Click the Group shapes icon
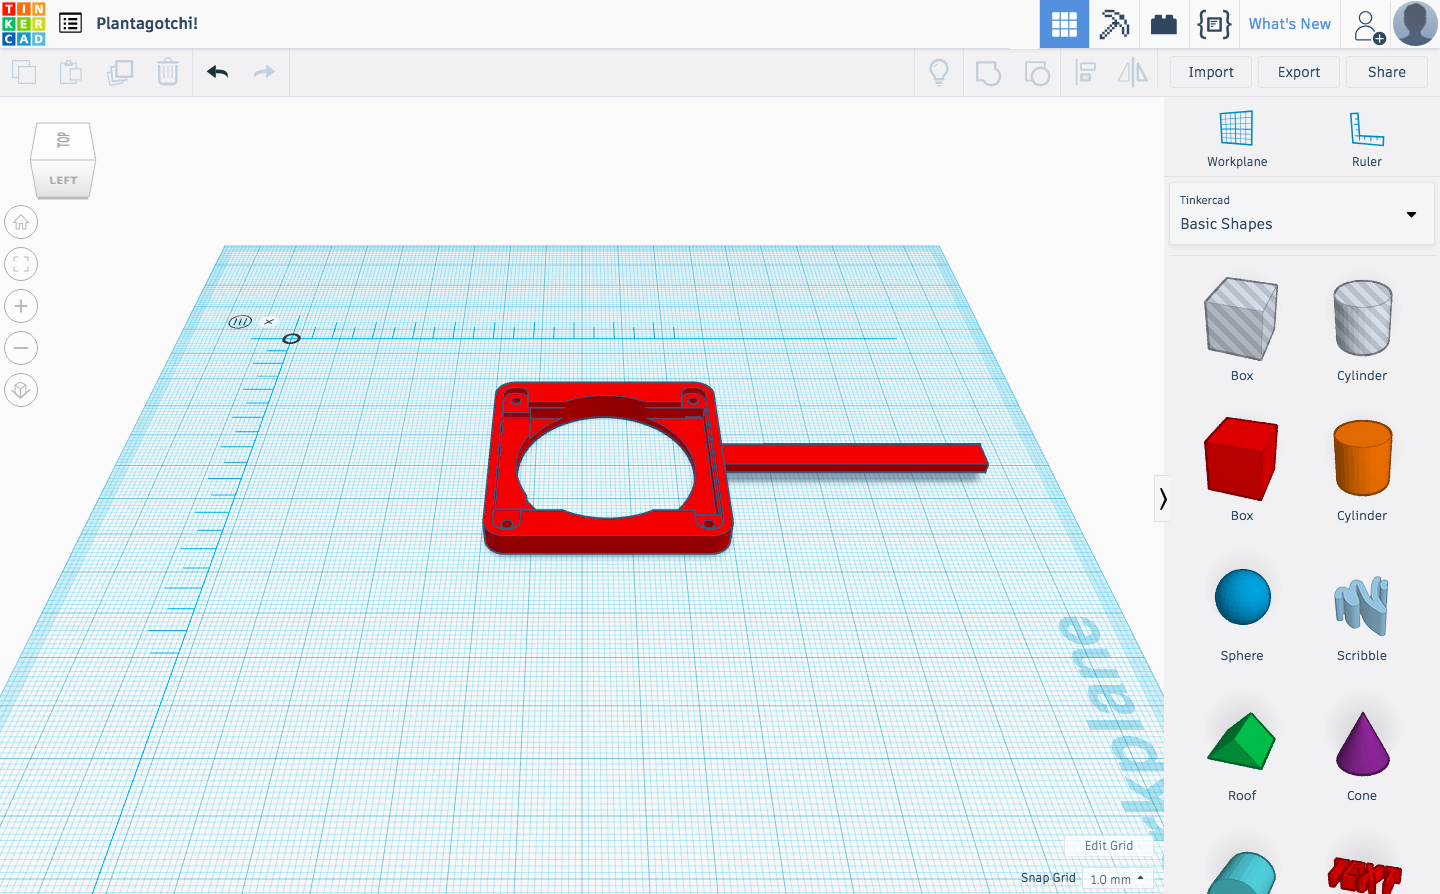The image size is (1440, 894). [988, 73]
